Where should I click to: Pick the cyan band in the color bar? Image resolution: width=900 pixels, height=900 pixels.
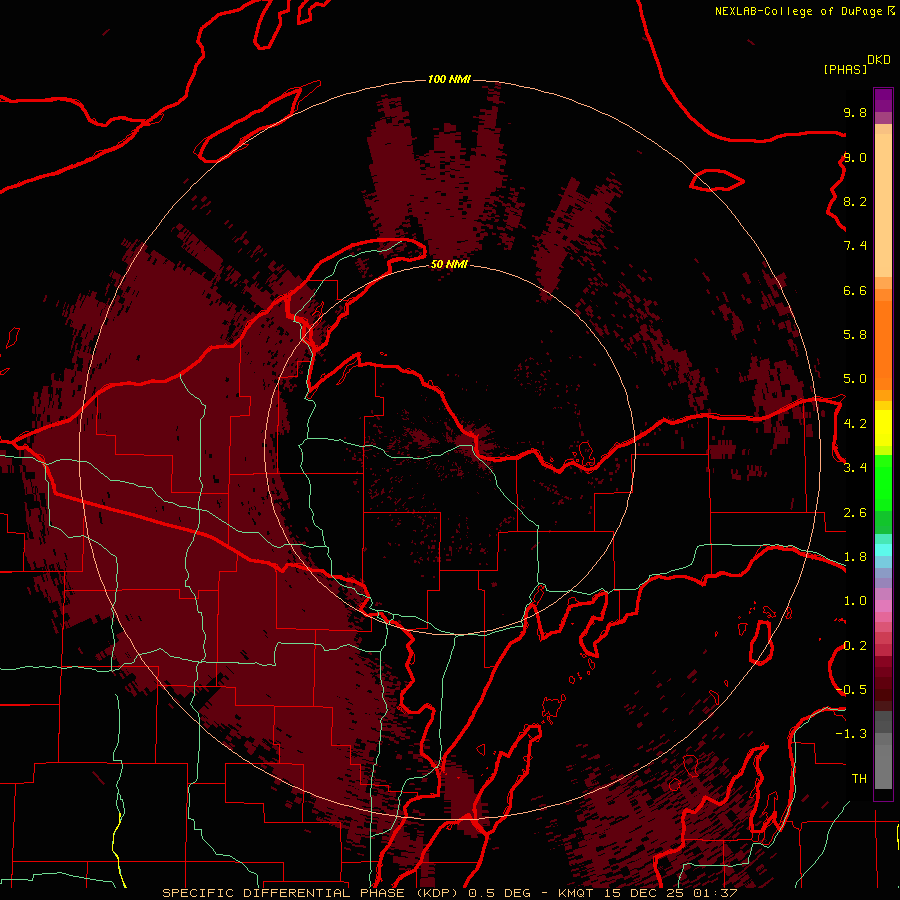[883, 550]
